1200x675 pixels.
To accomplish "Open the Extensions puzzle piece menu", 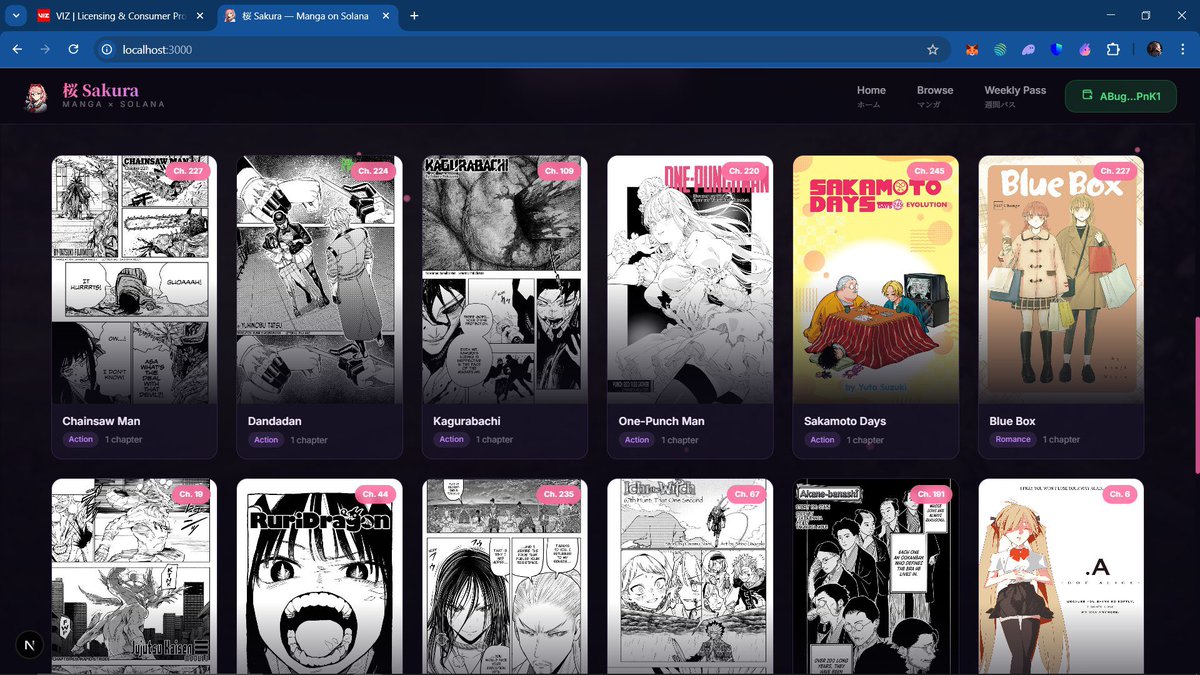I will 1113,49.
